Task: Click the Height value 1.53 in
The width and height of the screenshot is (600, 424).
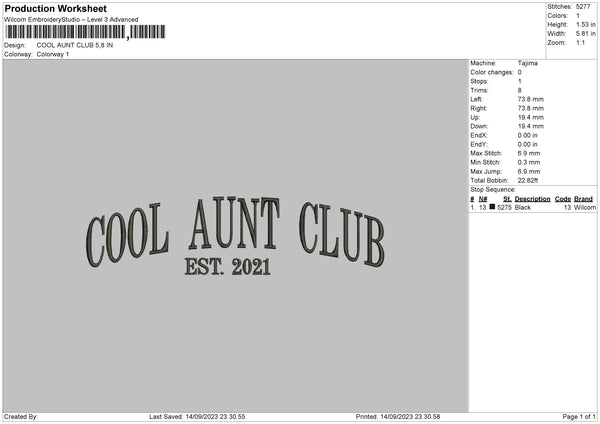Action: [585, 24]
